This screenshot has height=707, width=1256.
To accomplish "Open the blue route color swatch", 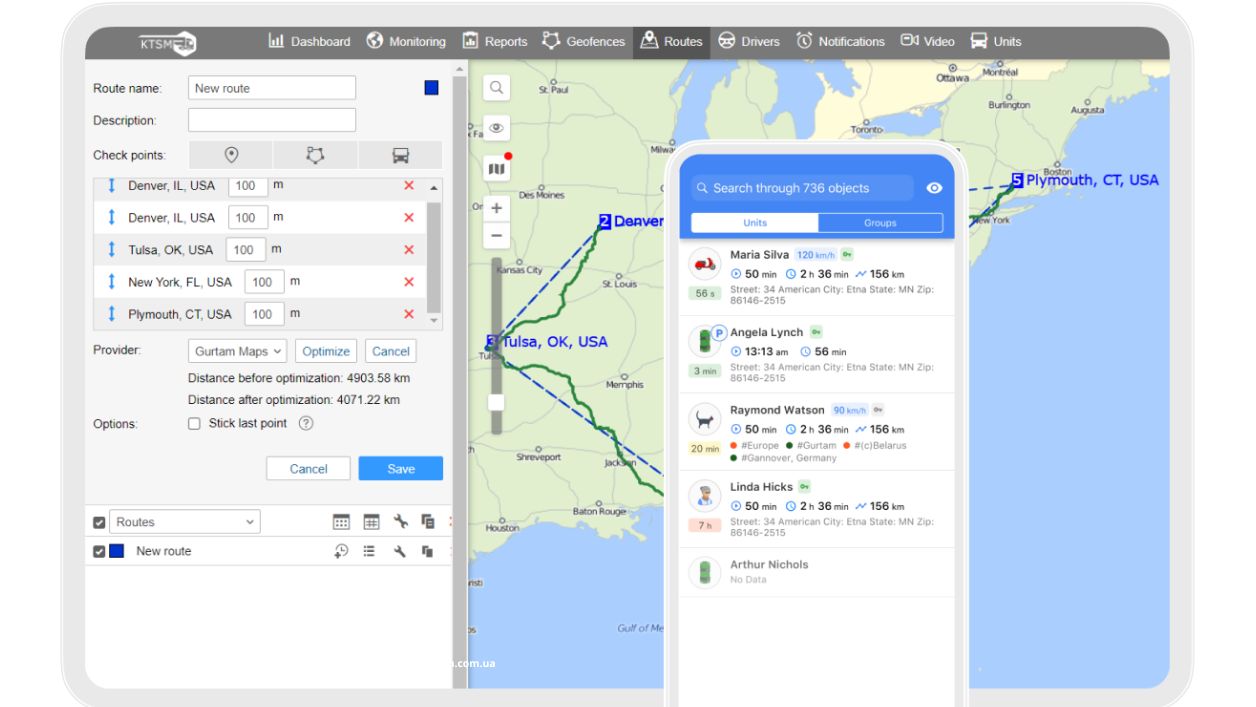I will pos(431,88).
